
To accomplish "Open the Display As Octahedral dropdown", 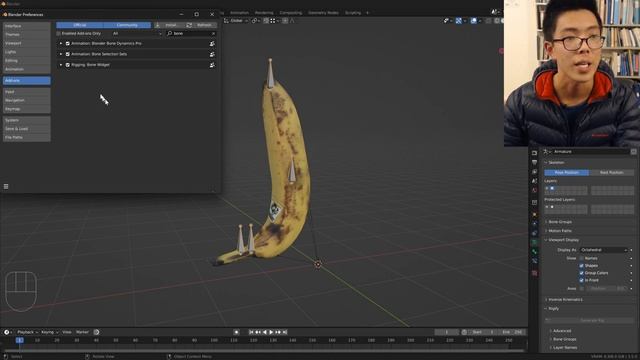I will pos(604,250).
